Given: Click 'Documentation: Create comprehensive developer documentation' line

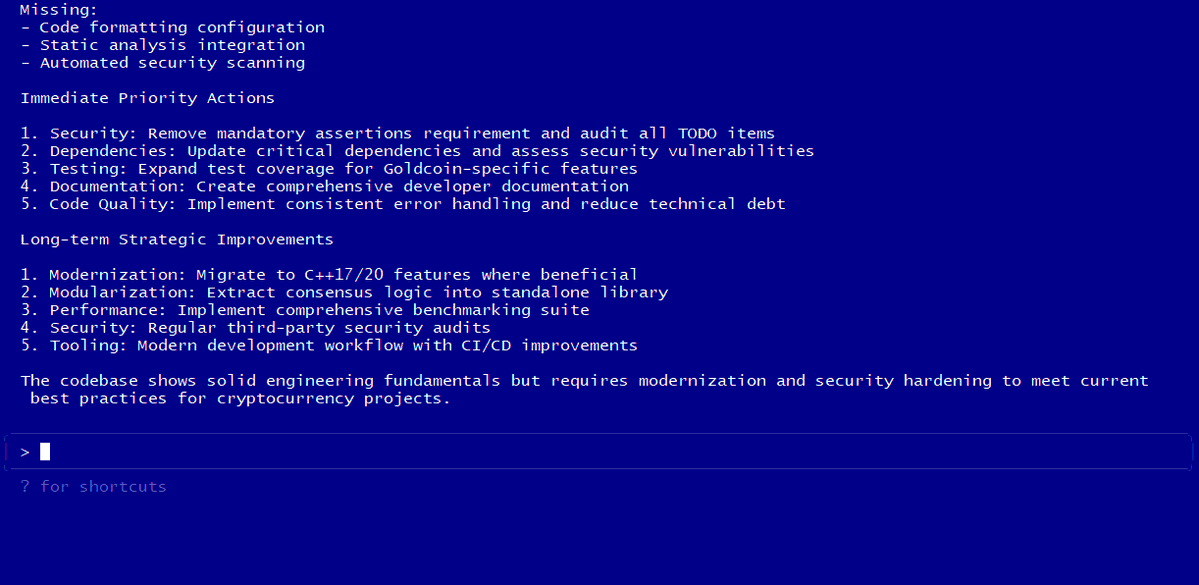Looking at the screenshot, I should 324,187.
